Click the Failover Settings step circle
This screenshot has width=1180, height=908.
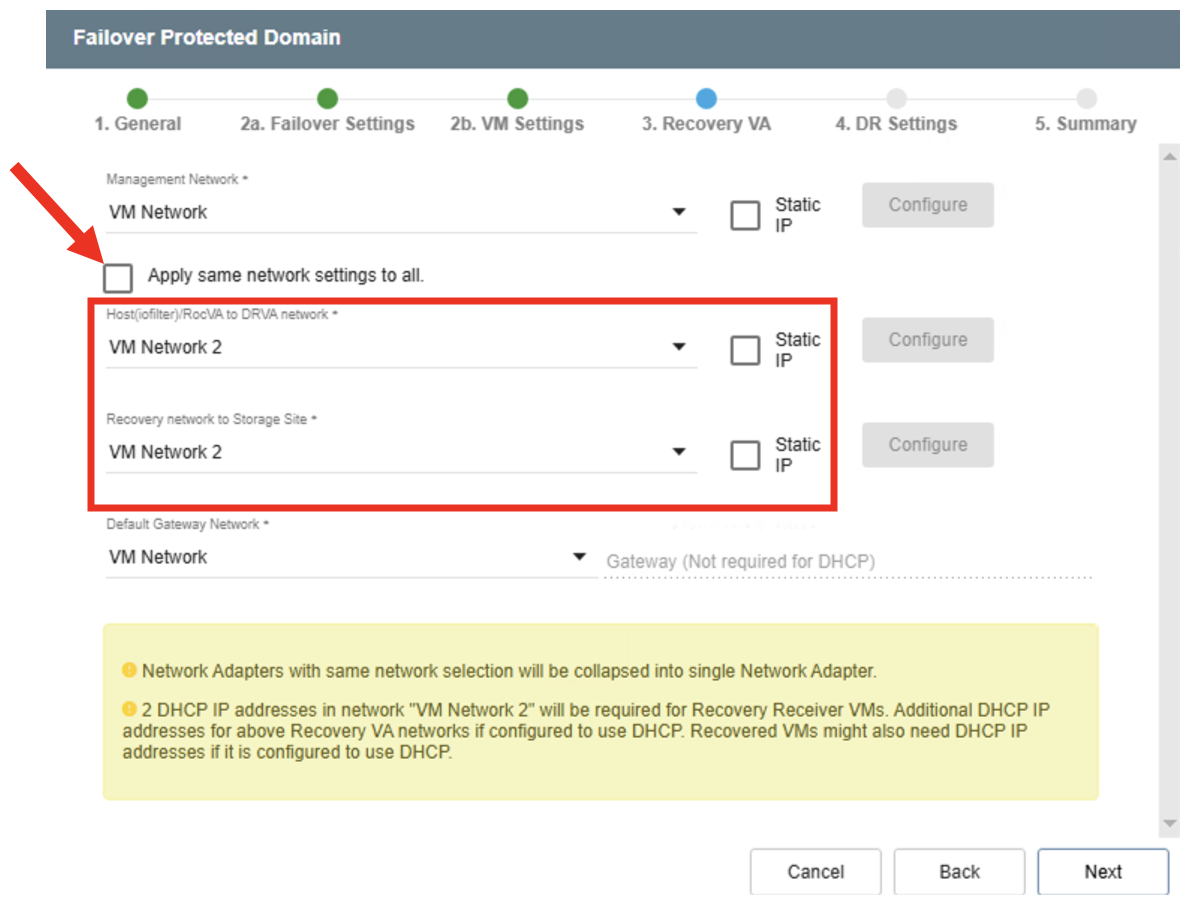pos(327,98)
